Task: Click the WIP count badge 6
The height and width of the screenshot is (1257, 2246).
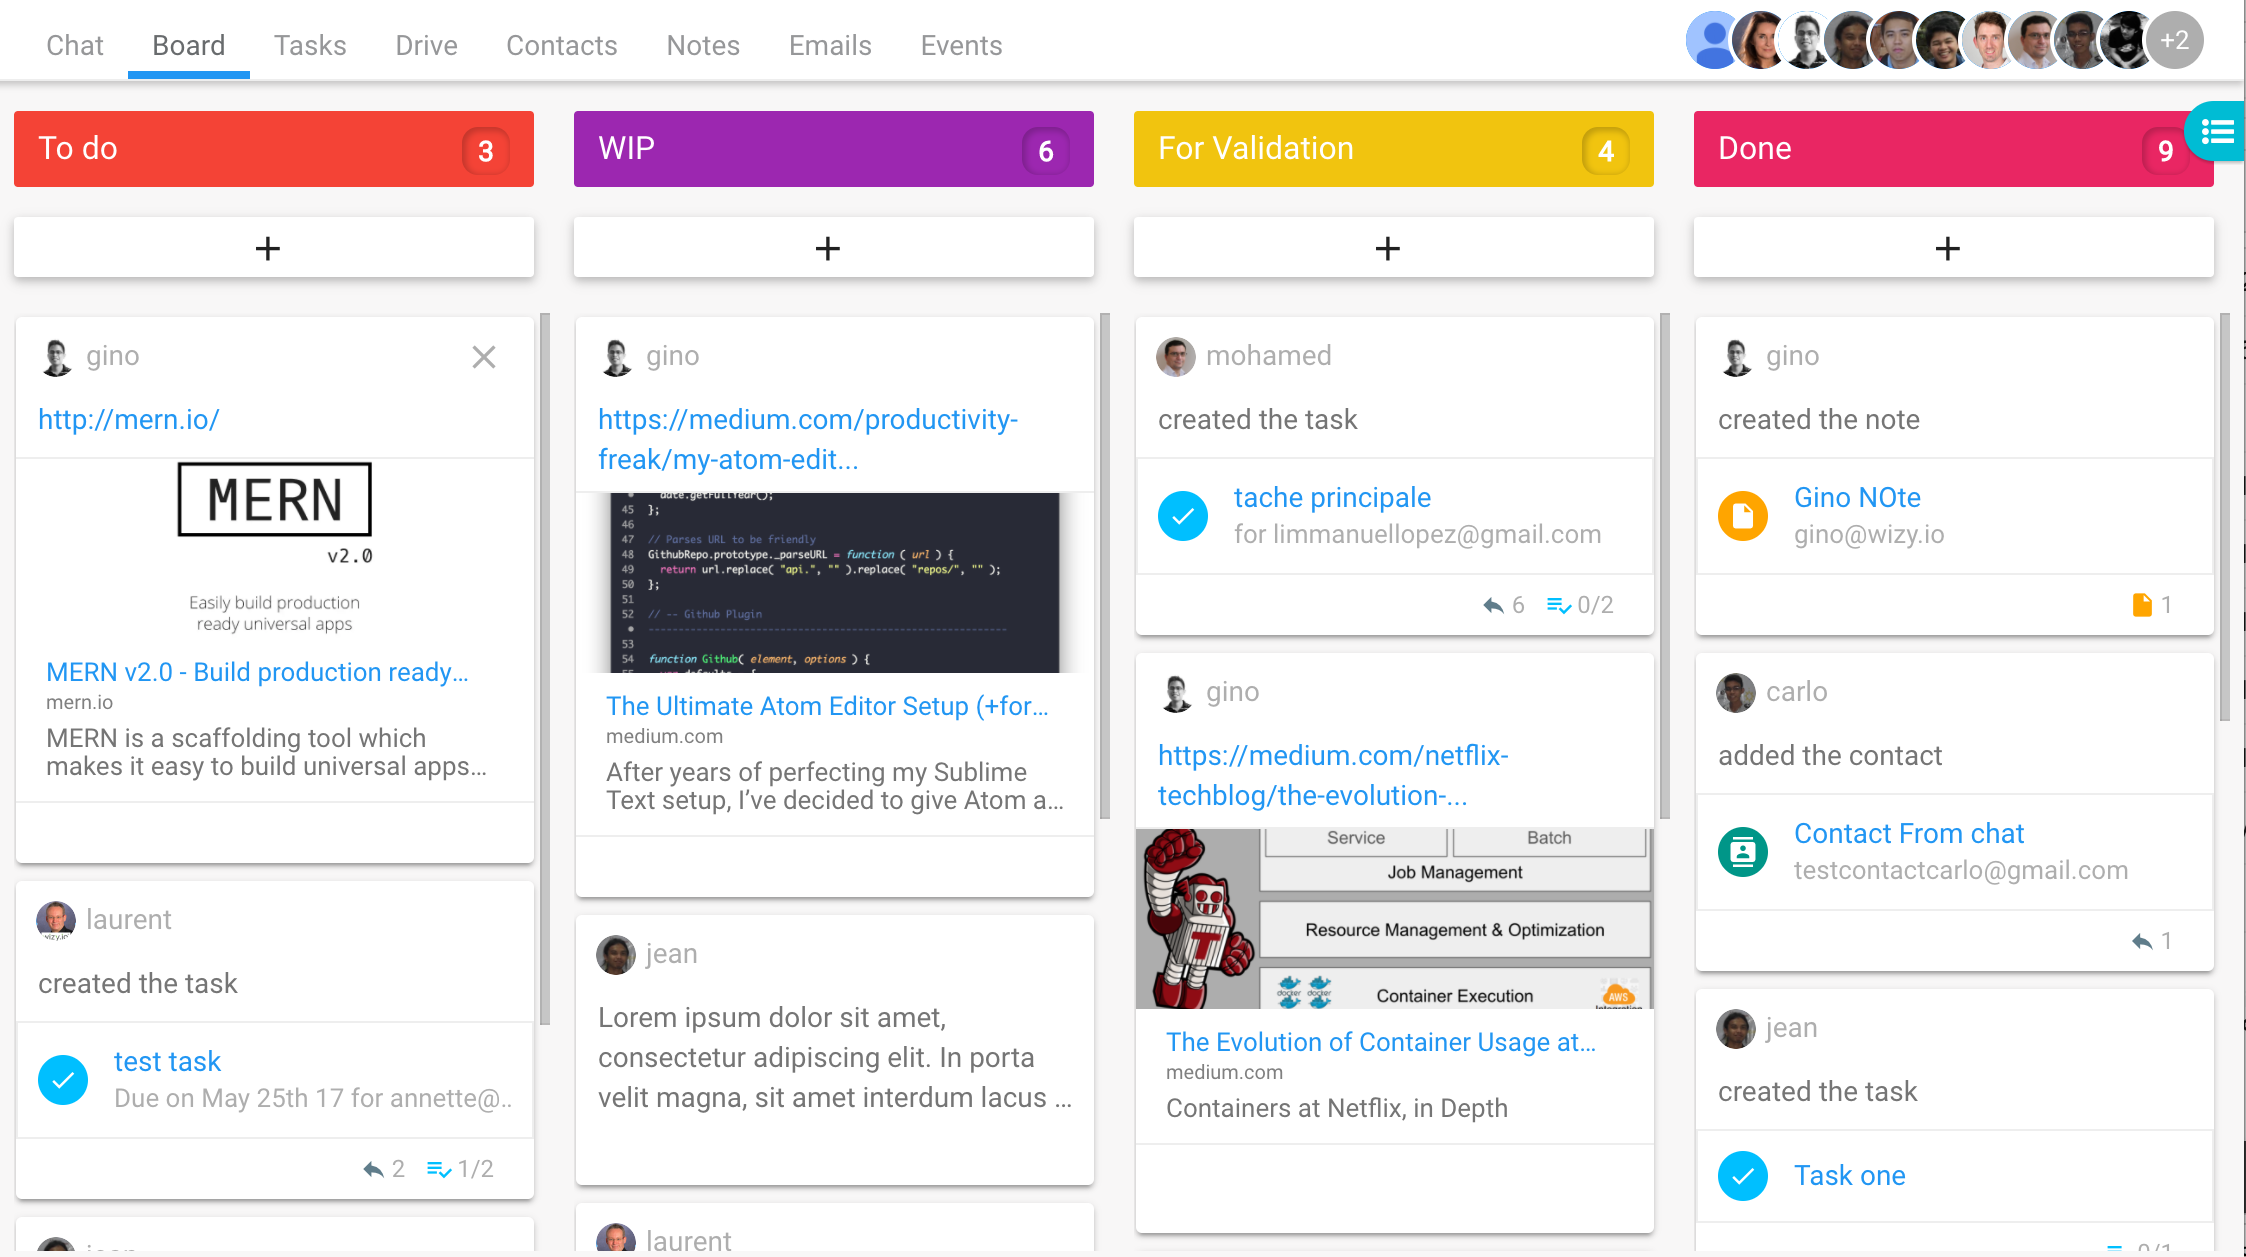Action: click(1046, 151)
